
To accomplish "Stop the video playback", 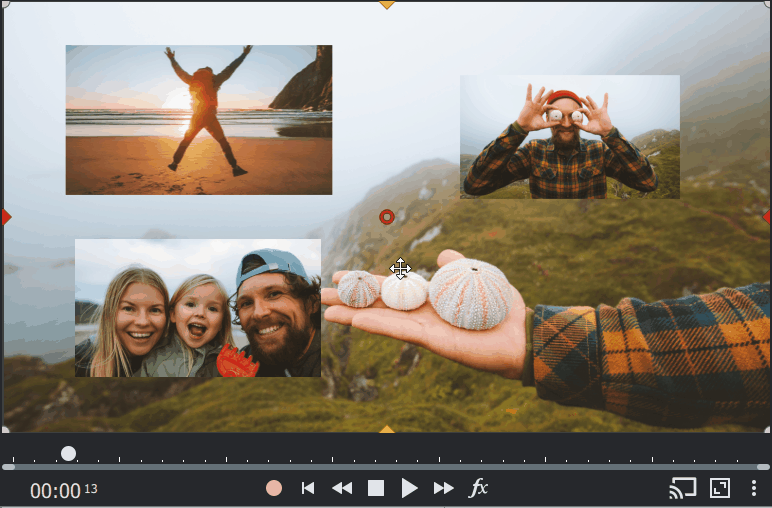I will point(376,488).
